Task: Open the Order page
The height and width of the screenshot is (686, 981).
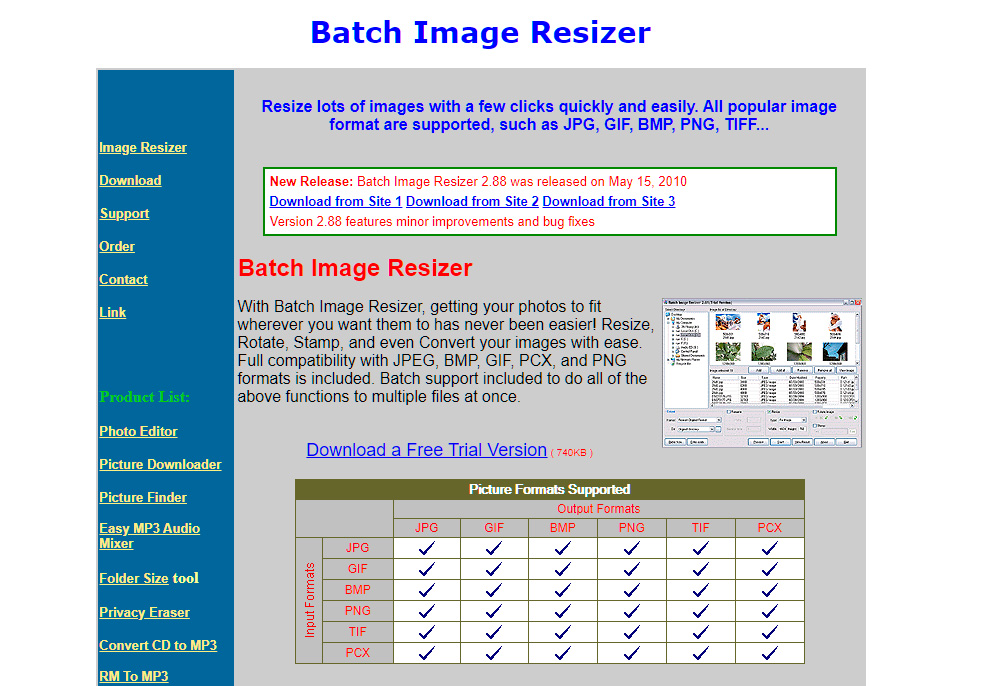Action: [x=116, y=246]
